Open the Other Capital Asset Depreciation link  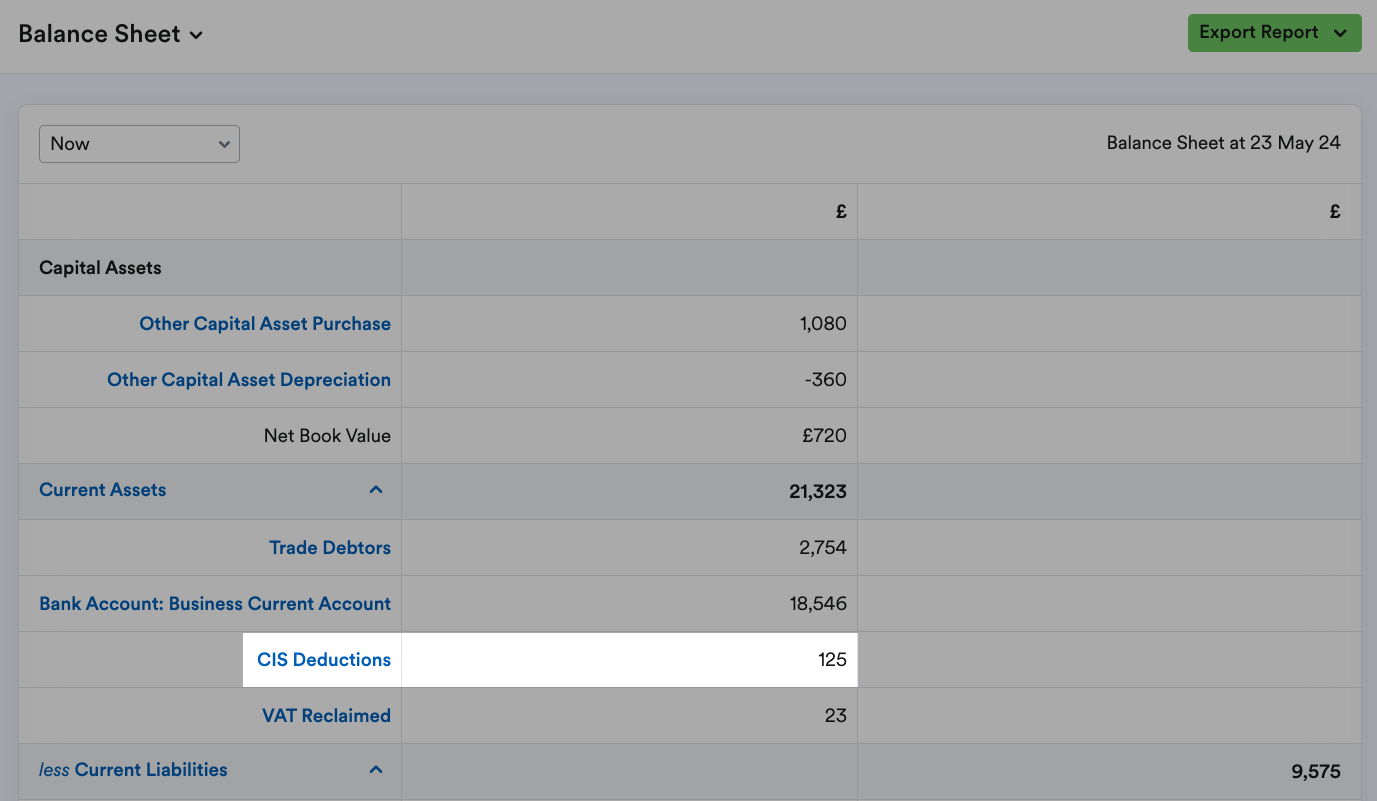pos(249,380)
